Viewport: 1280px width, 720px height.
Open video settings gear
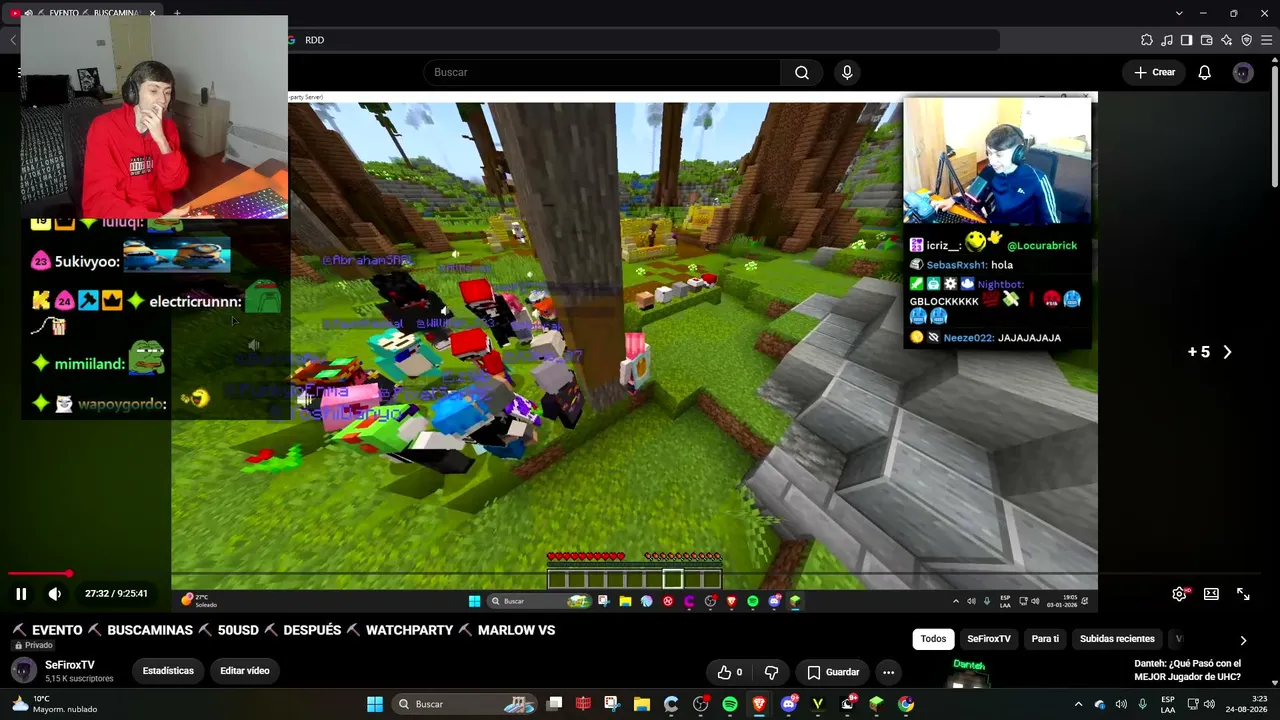point(1180,594)
